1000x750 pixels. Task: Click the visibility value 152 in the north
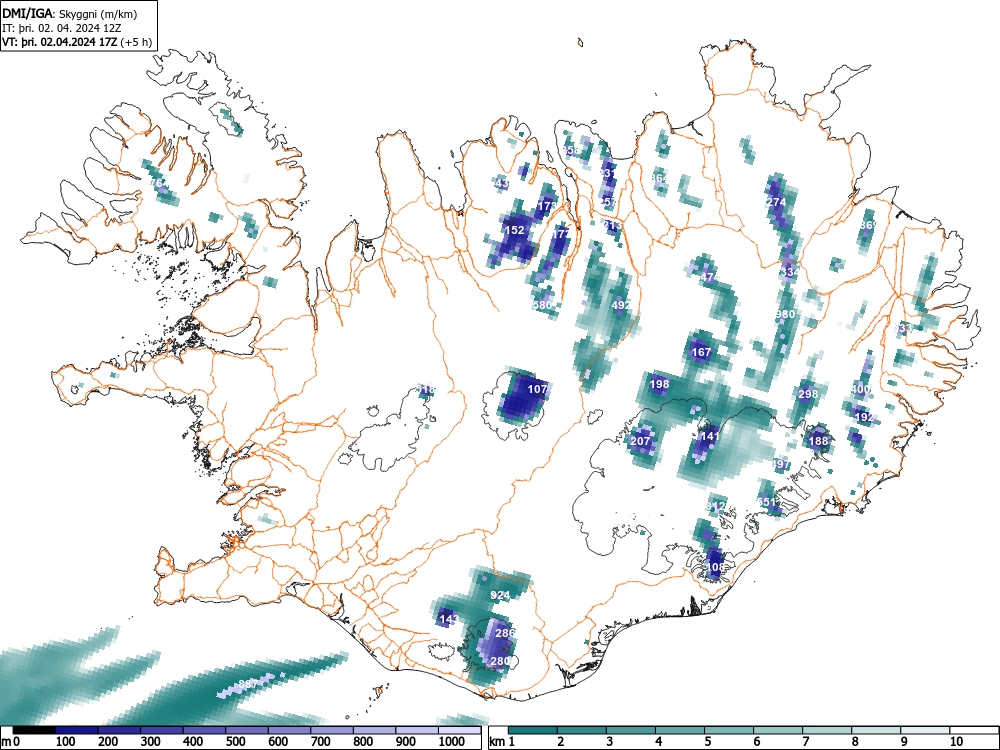(514, 230)
